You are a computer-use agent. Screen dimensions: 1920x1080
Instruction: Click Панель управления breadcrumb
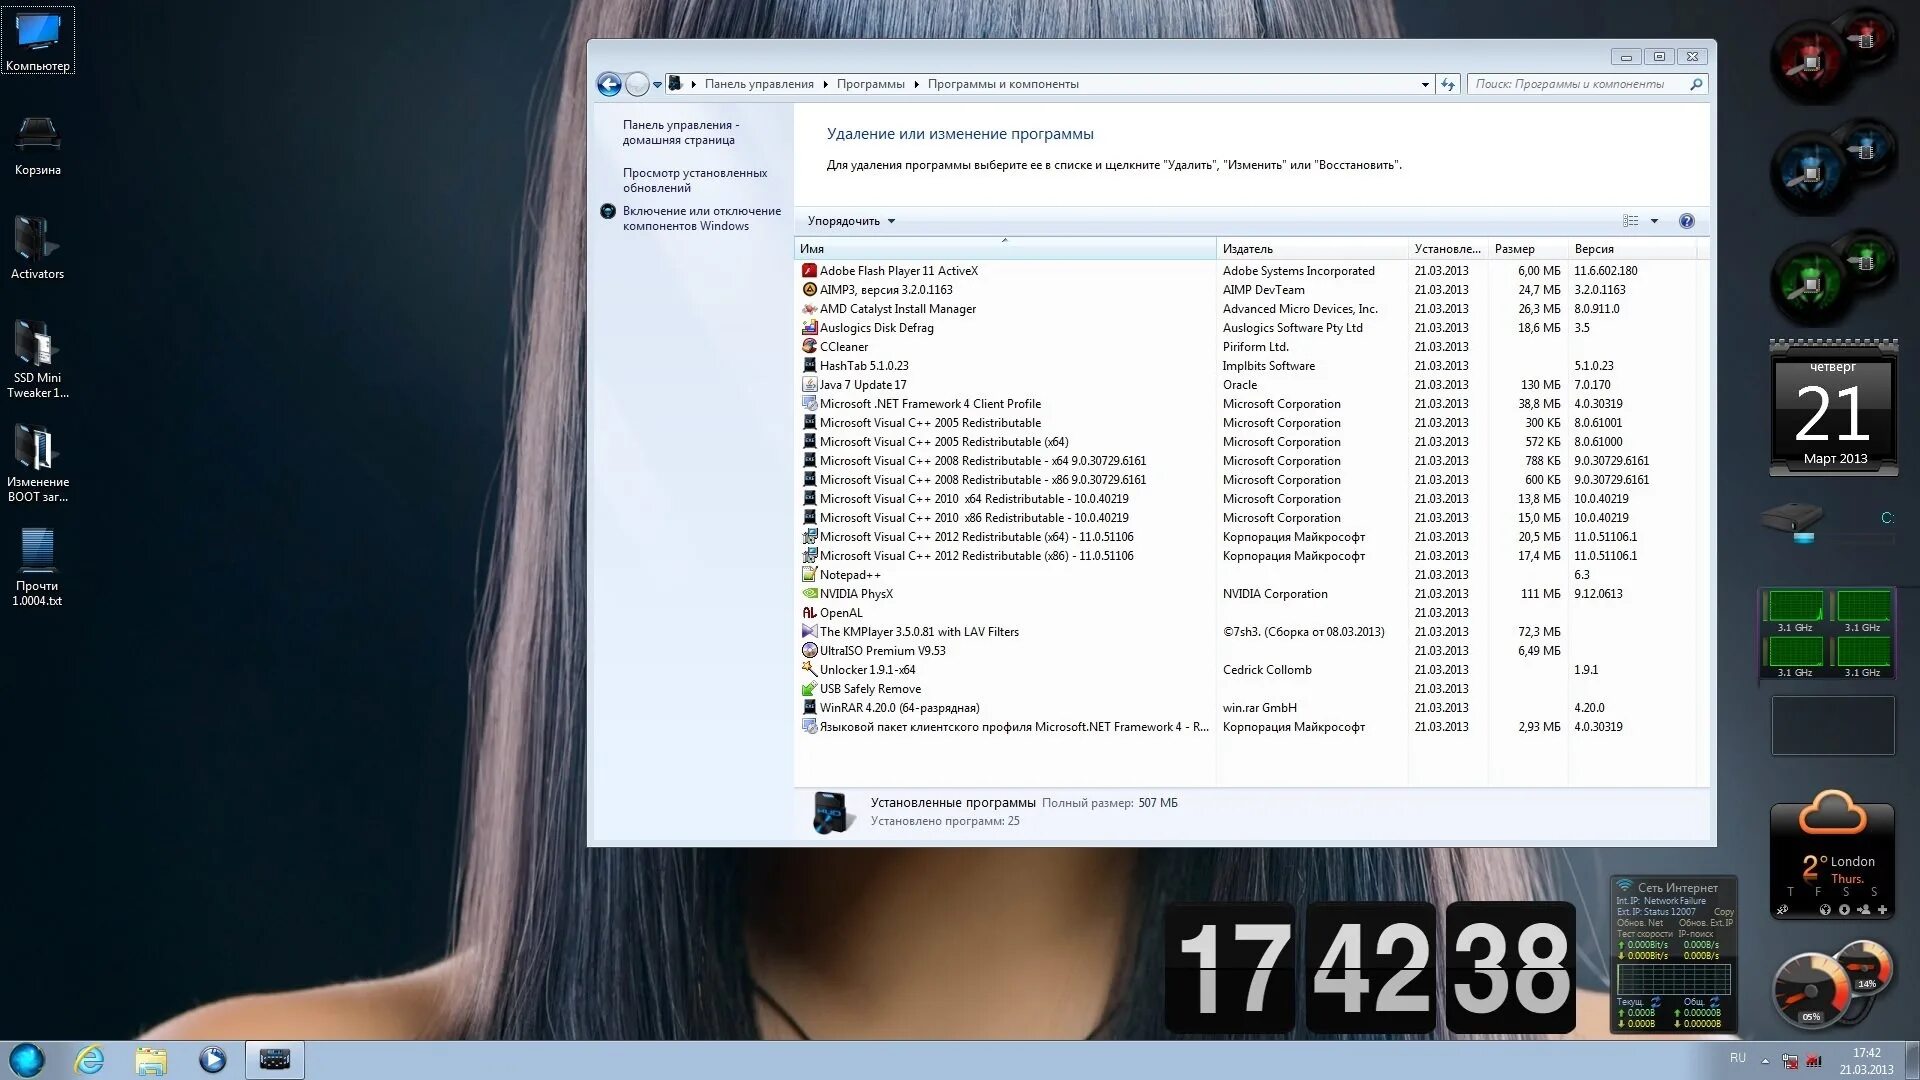pyautogui.click(x=759, y=84)
